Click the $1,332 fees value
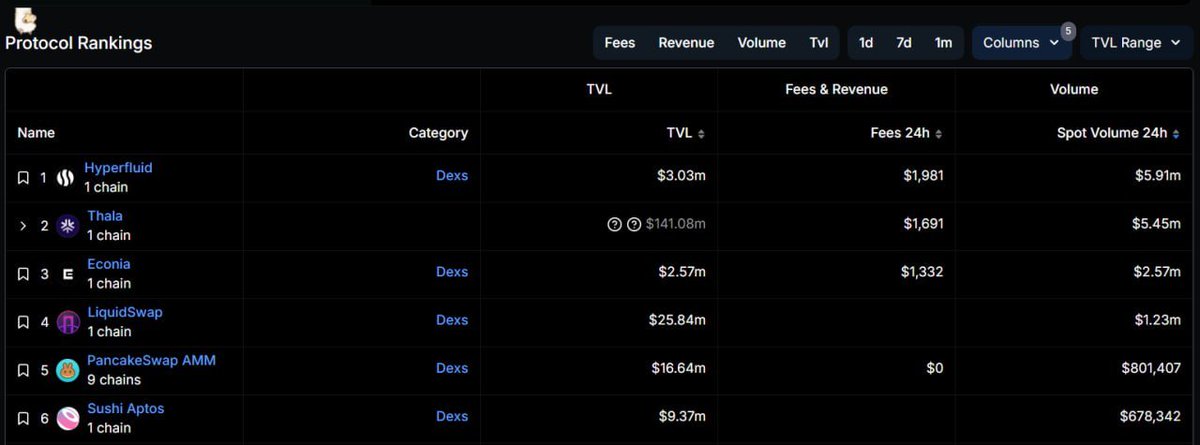Viewport: 1200px width, 445px height. pyautogui.click(x=923, y=271)
